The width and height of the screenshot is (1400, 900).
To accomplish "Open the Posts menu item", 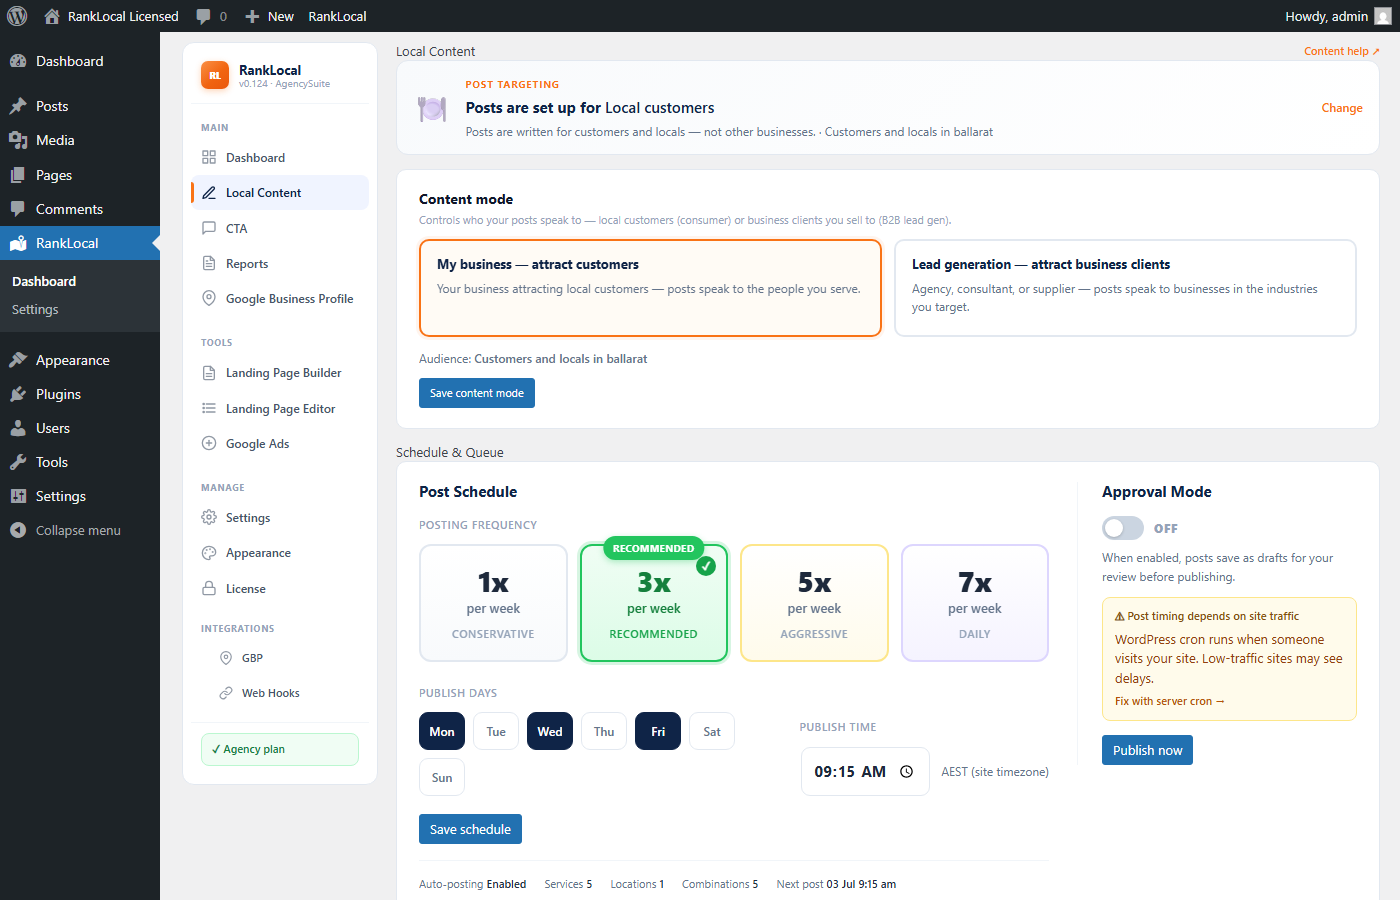I will pos(80,106).
